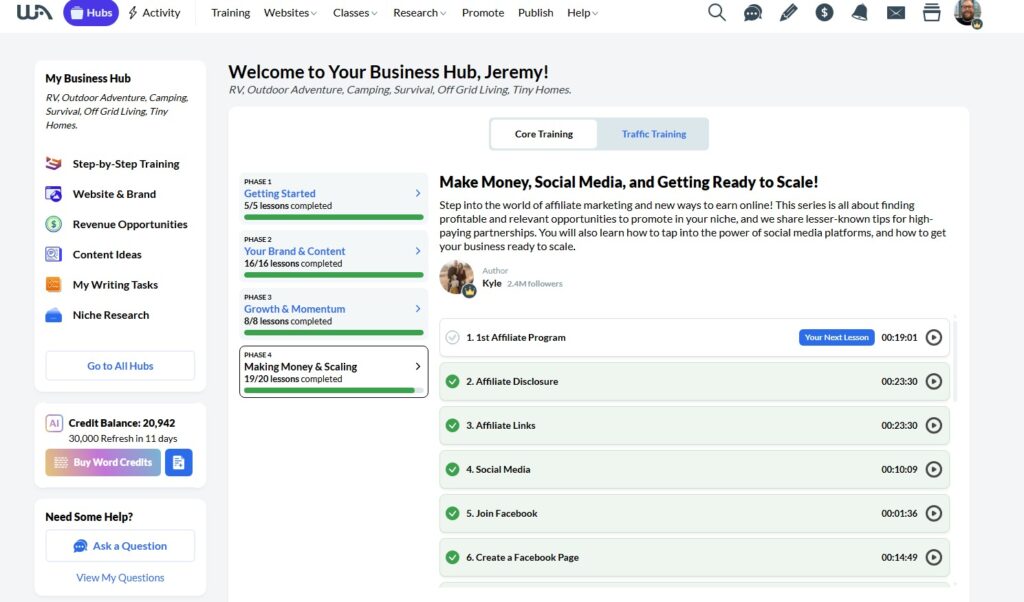Toggle completion check for Create a Facebook Page
This screenshot has height=602, width=1024.
(x=452, y=557)
